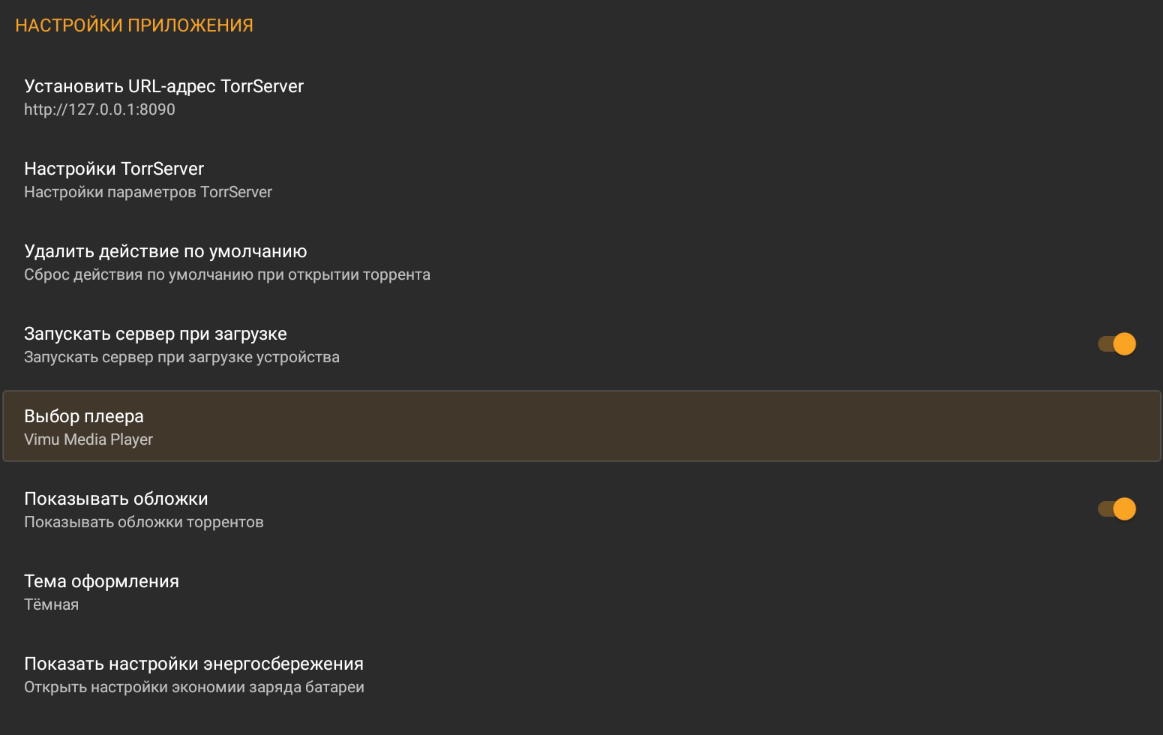Click the 'НАСТРОЙКИ ПРИЛОЖЕНИЯ' section header
The height and width of the screenshot is (735, 1163).
click(134, 25)
